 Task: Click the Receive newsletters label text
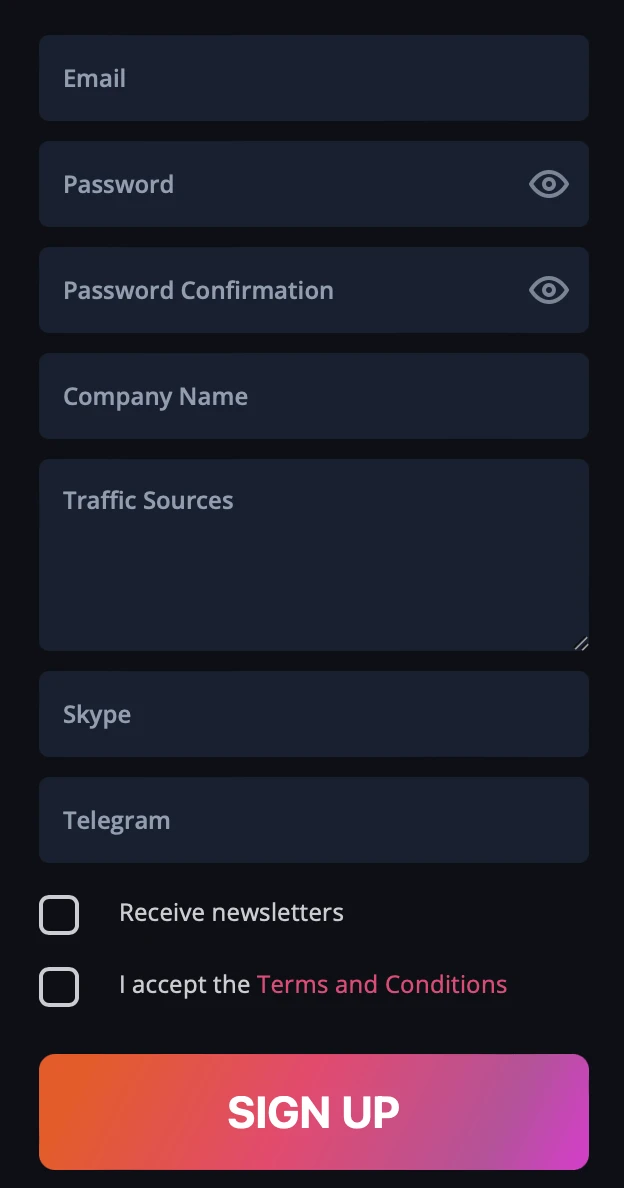point(231,912)
